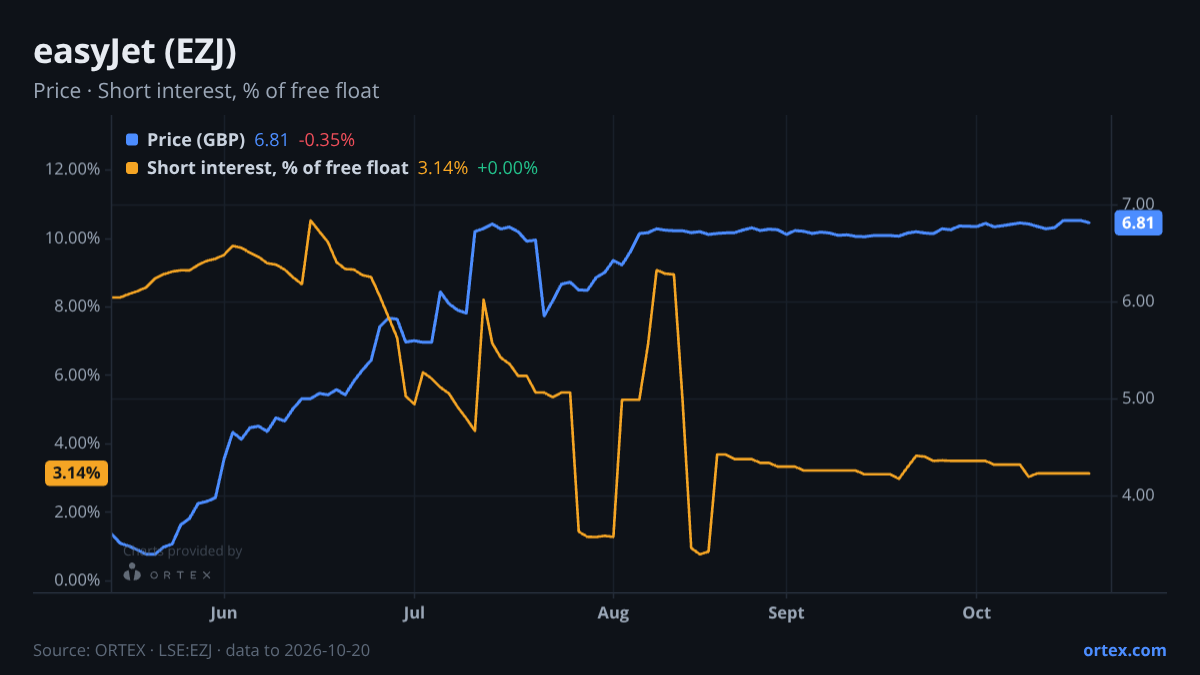Viewport: 1200px width, 675px height.
Task: Click the 5.00 right axis label
Action: point(1138,398)
